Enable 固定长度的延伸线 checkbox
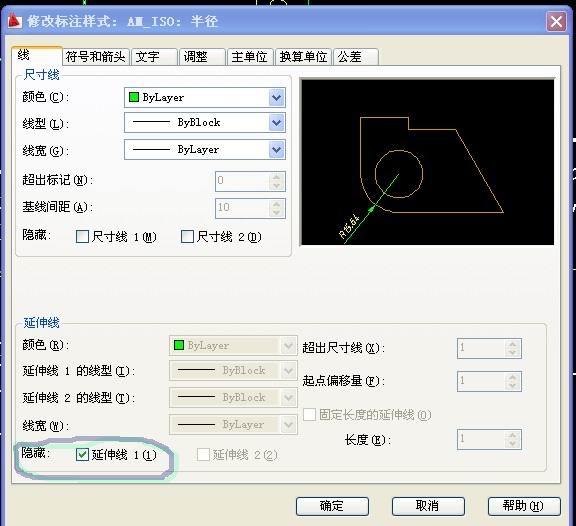 pyautogui.click(x=309, y=415)
